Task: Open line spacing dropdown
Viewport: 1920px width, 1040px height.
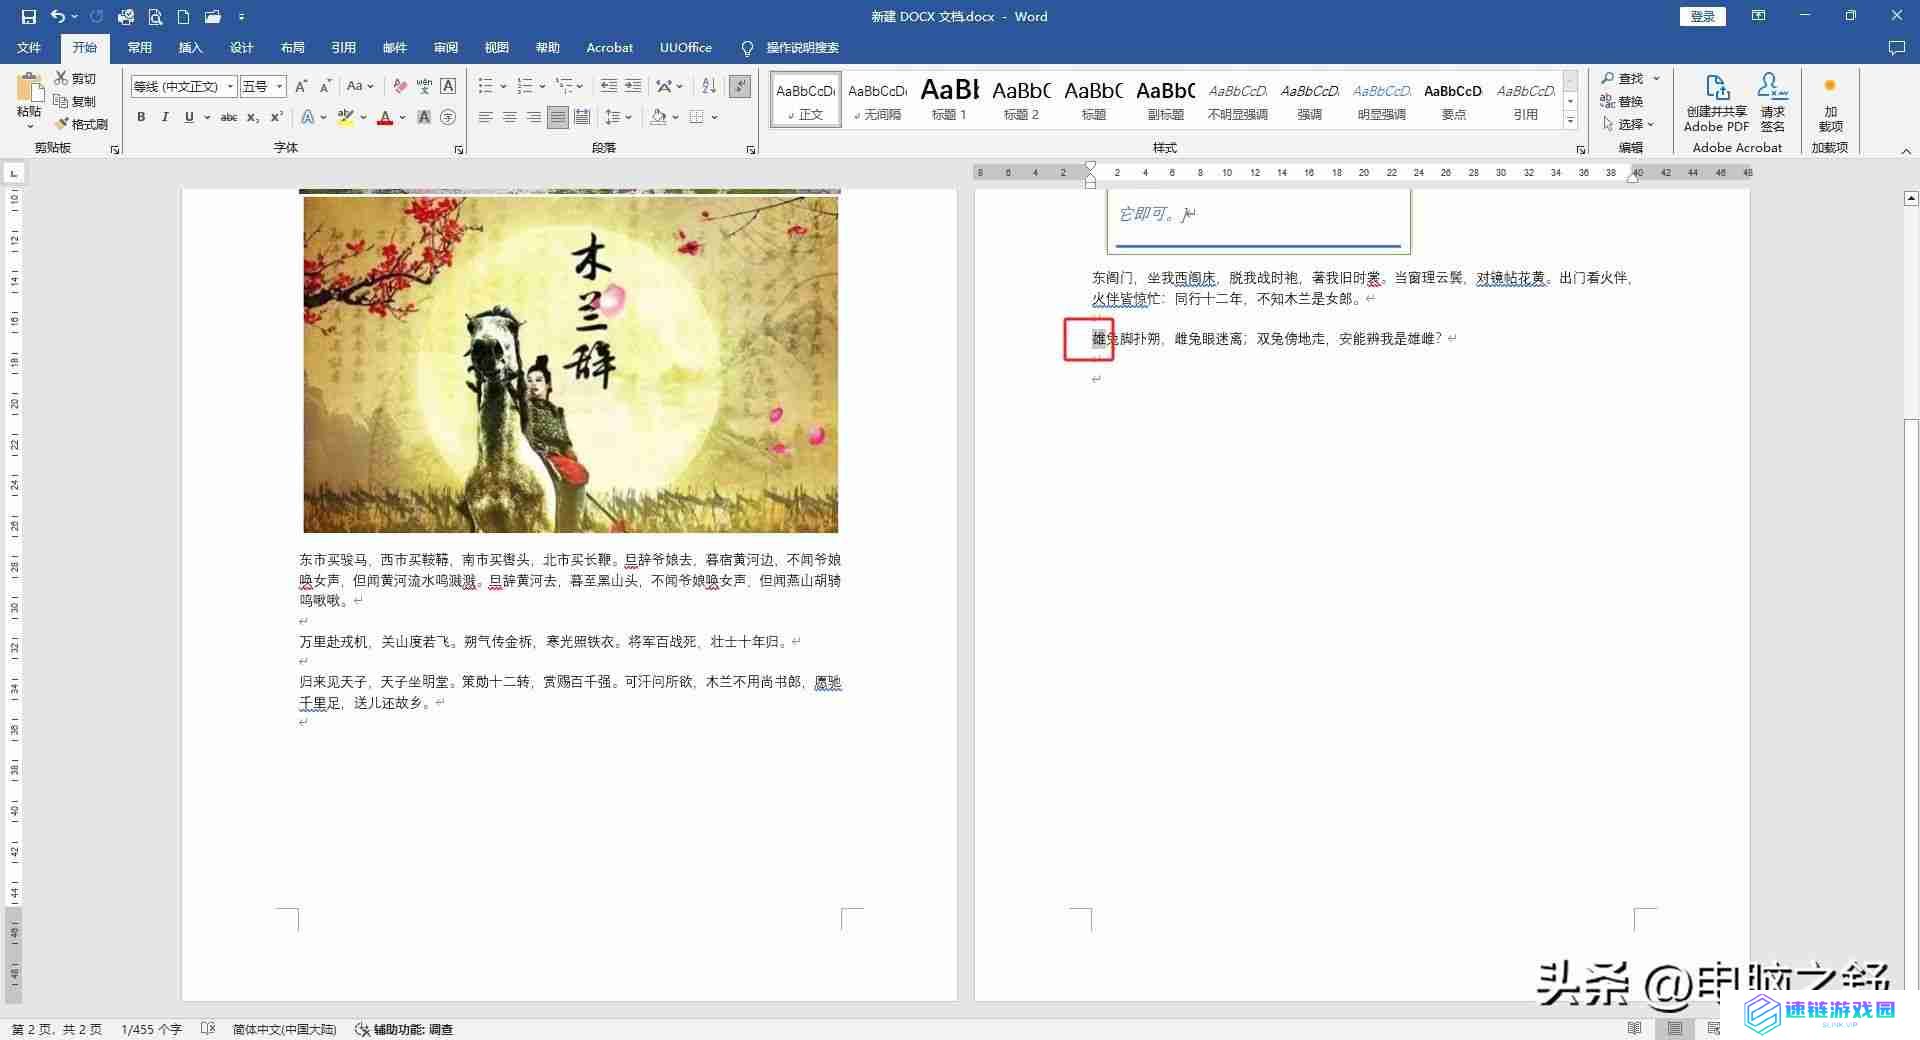Action: point(619,117)
